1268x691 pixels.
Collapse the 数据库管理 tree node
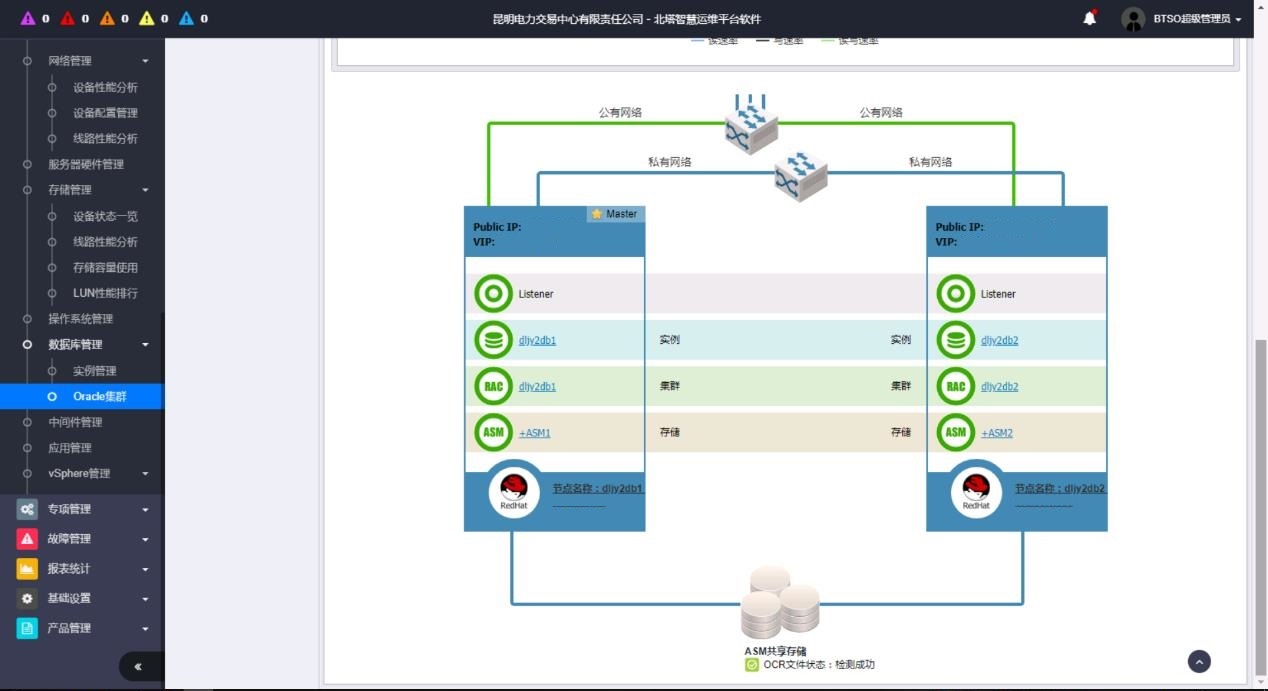pyautogui.click(x=145, y=345)
